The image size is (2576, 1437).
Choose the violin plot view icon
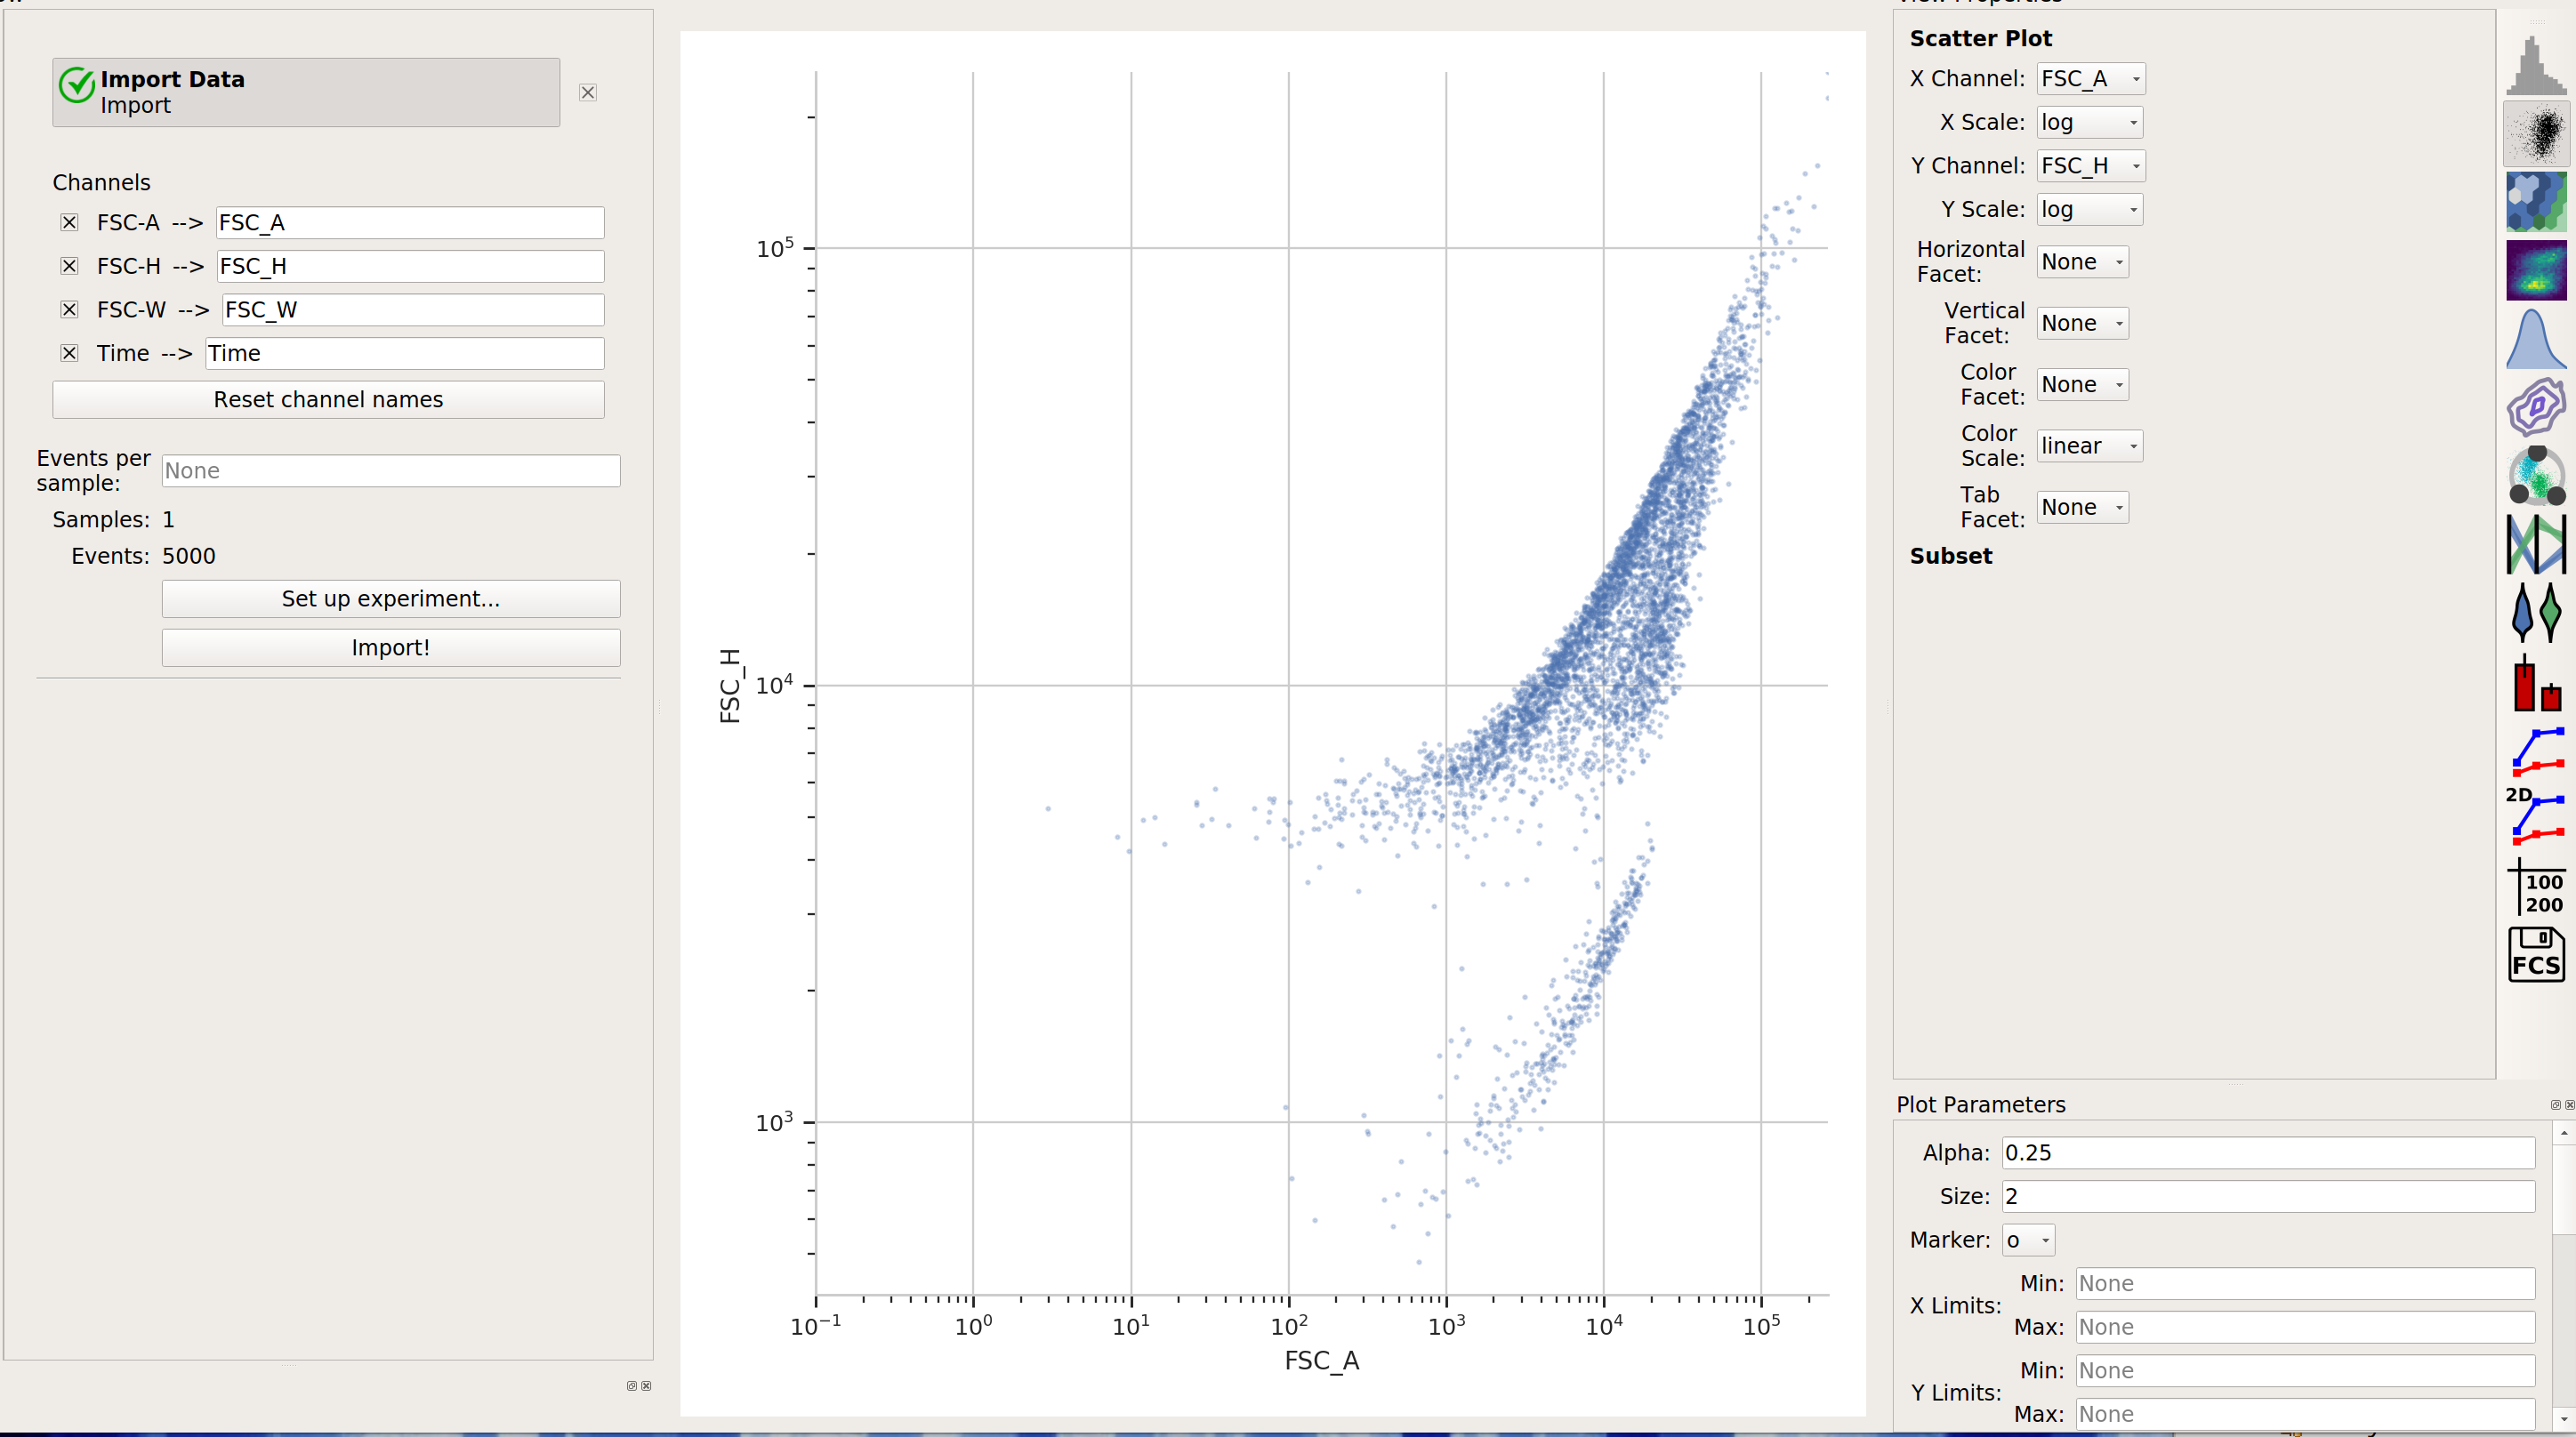(2535, 612)
